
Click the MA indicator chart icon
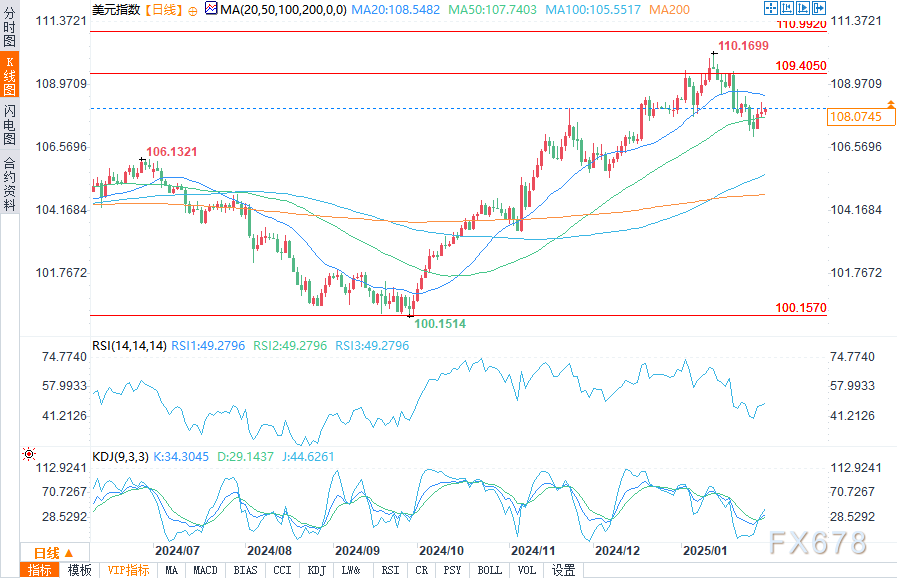tap(211, 9)
